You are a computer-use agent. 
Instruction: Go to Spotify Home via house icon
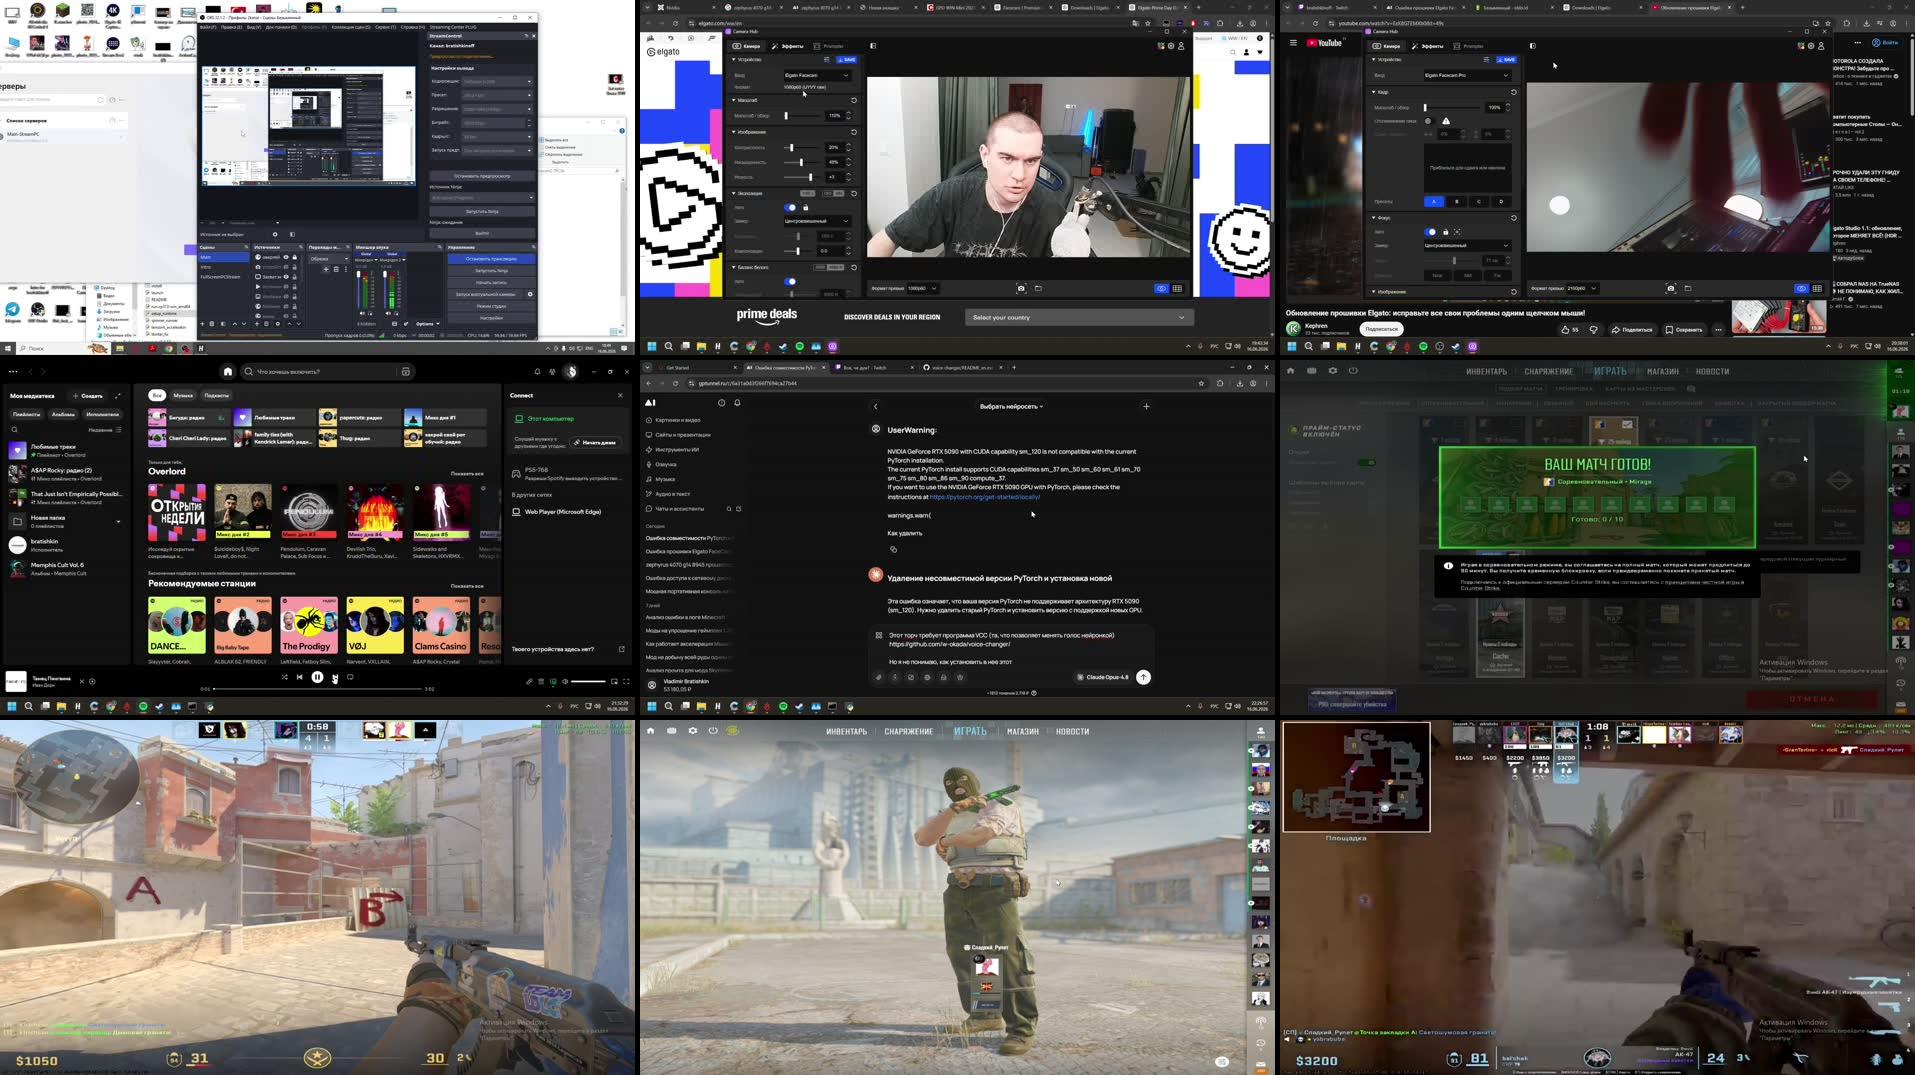(227, 371)
